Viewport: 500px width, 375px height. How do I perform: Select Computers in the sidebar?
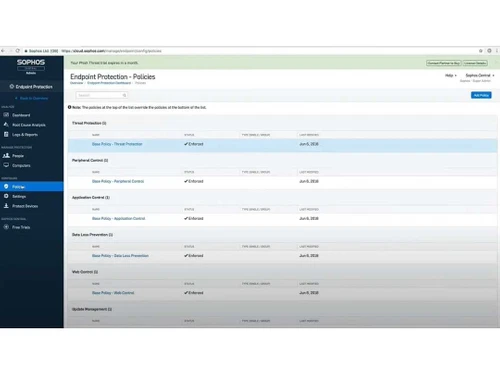pyautogui.click(x=21, y=165)
